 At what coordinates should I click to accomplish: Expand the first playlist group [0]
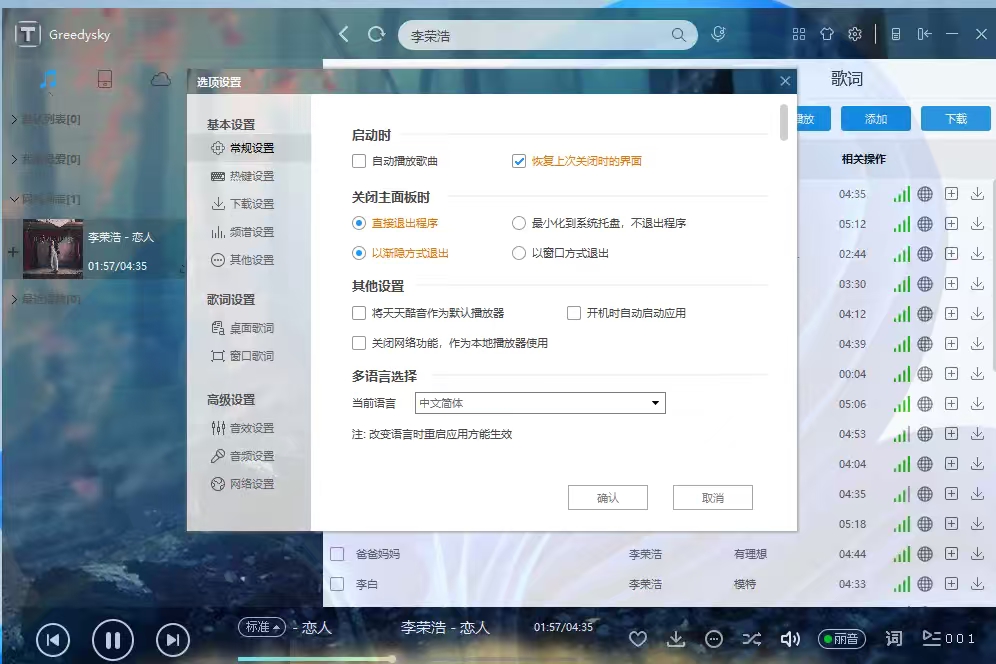click(x=14, y=119)
